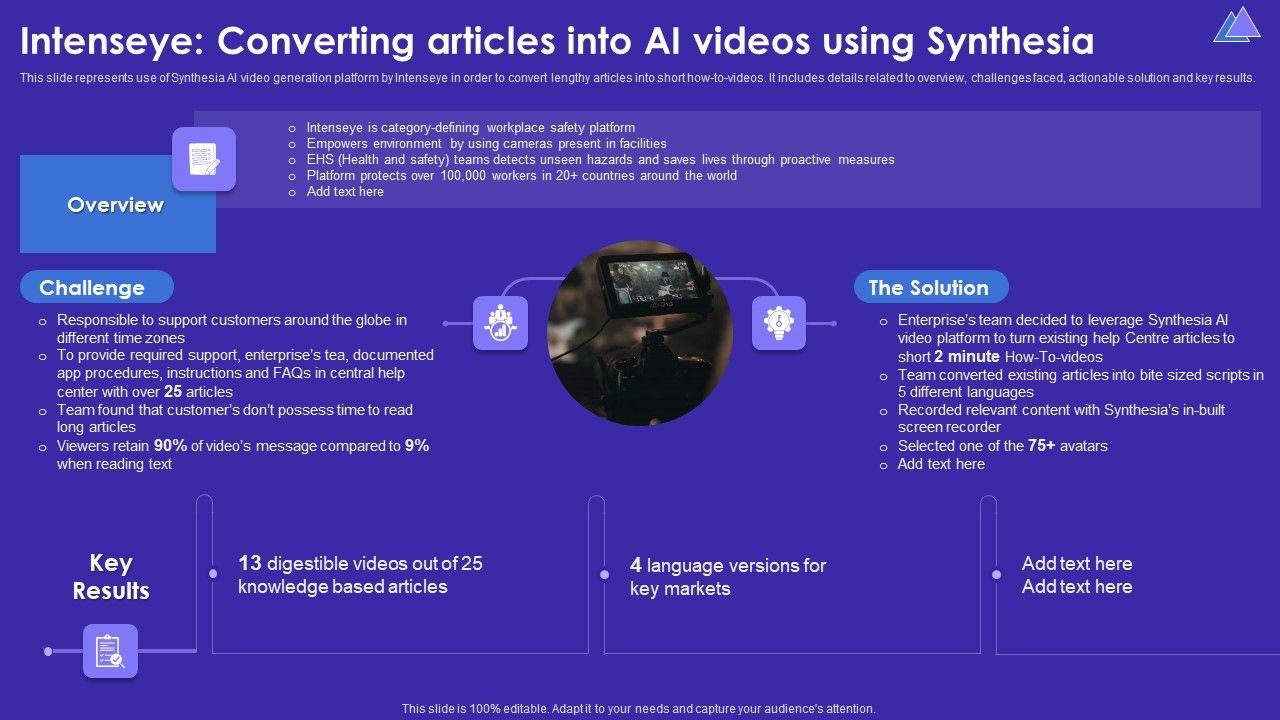
Task: Click the triangle logo in the slide corner
Action: 1237,25
